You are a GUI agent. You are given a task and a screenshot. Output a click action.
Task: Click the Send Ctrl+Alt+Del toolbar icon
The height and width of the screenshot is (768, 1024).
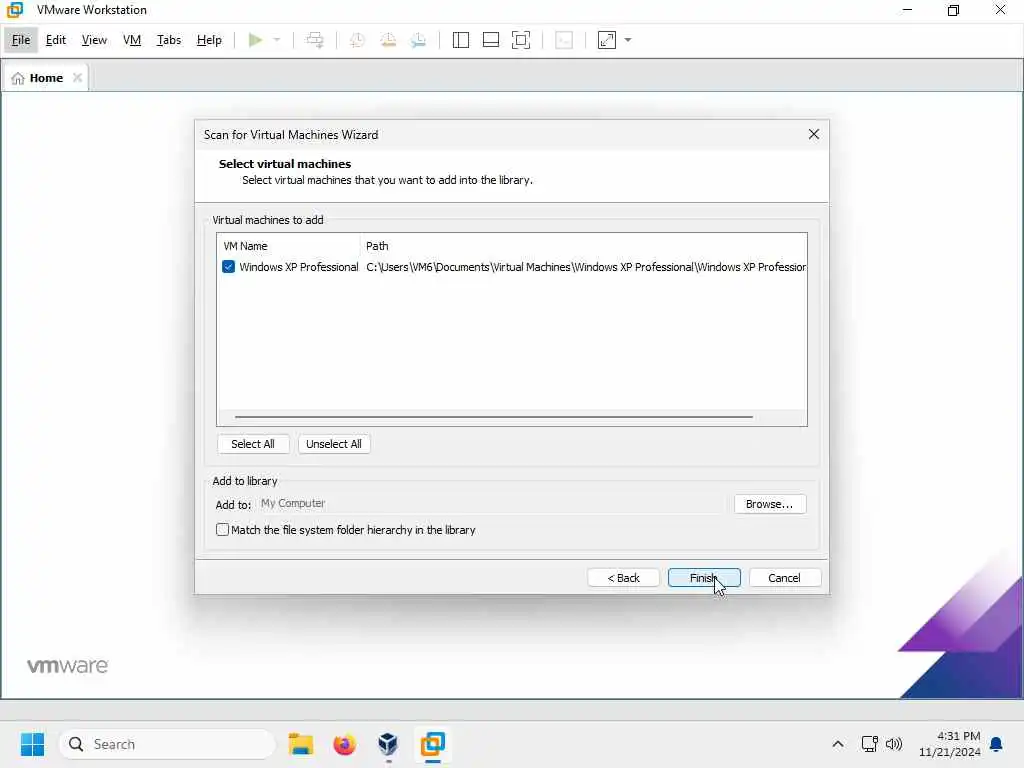pos(315,40)
